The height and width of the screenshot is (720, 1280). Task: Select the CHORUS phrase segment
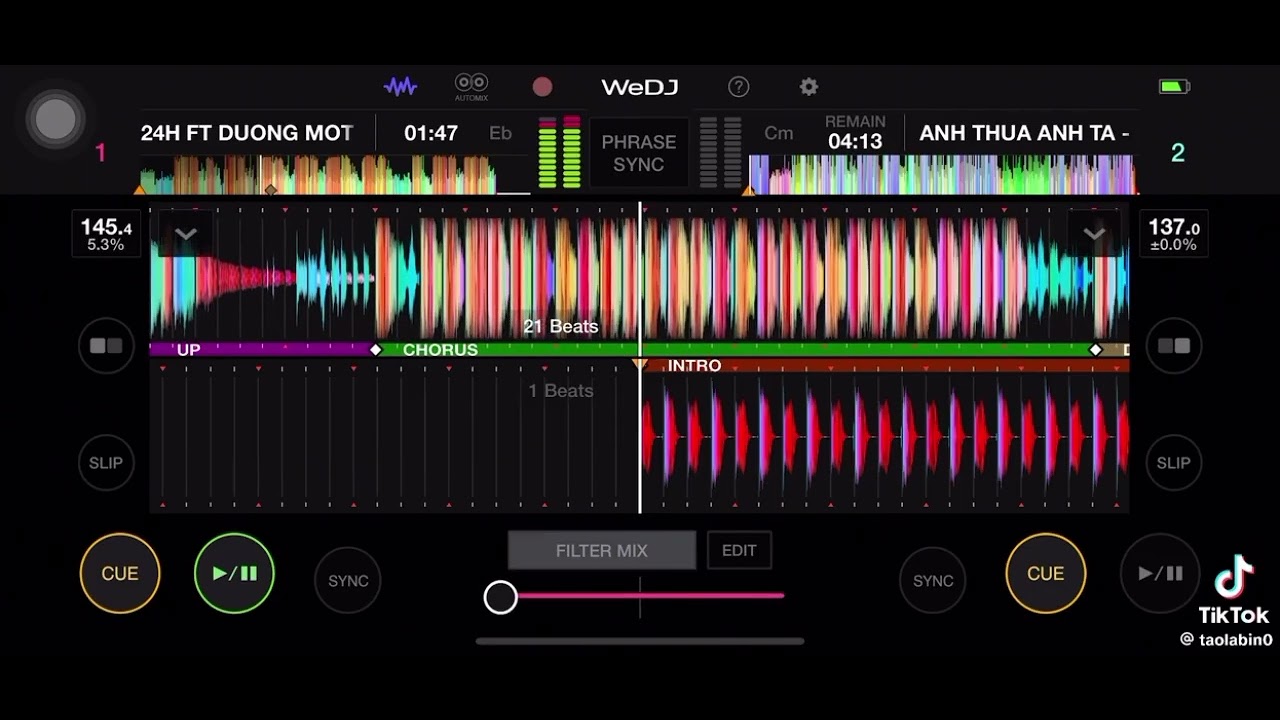point(735,350)
